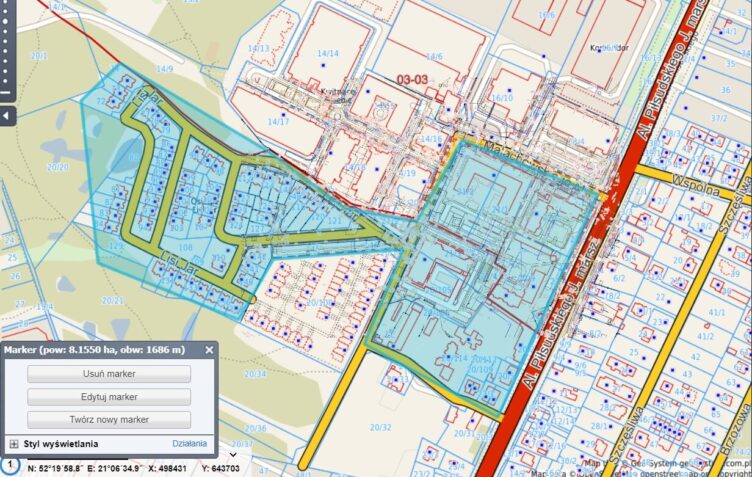This screenshot has height=477, width=752.
Task: Select parcel 14/17 on the map
Action: click(277, 122)
